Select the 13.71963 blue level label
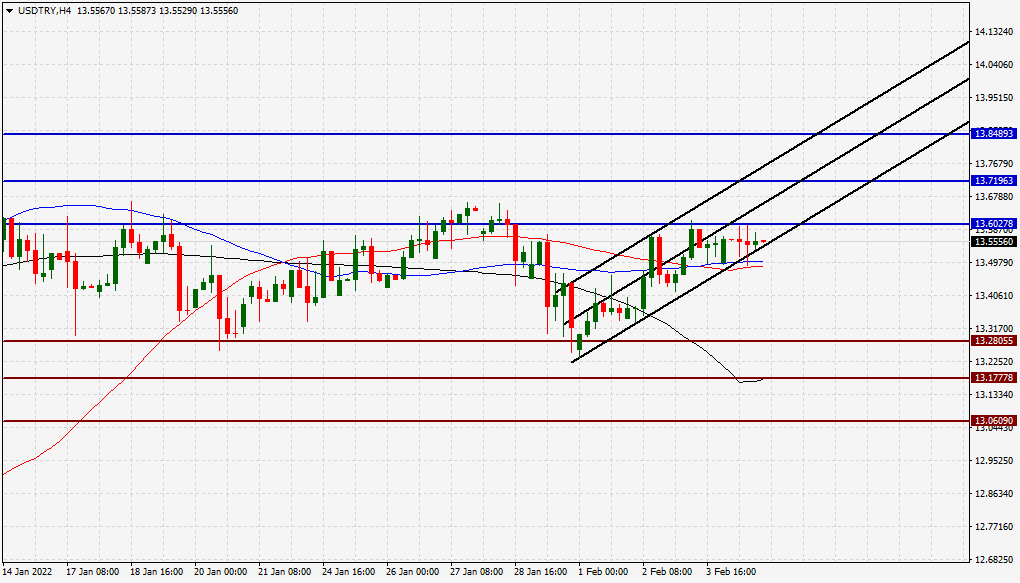The width and height of the screenshot is (1020, 583). coord(993,180)
